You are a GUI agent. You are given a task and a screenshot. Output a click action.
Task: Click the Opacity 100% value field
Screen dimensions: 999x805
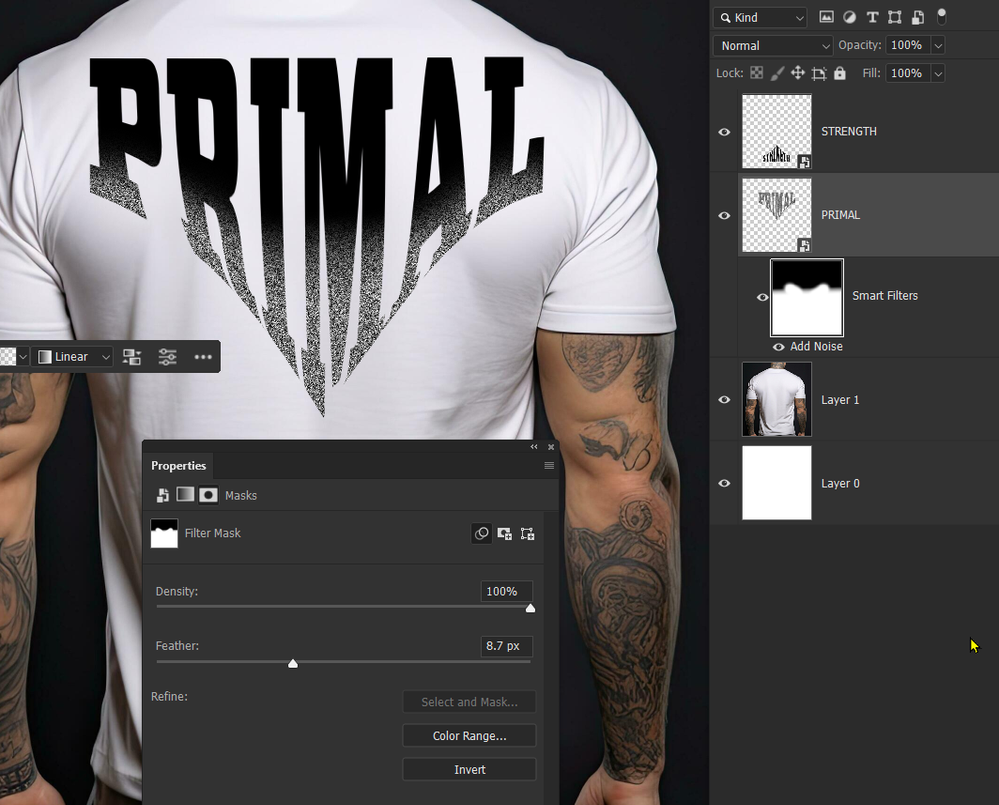pos(907,45)
